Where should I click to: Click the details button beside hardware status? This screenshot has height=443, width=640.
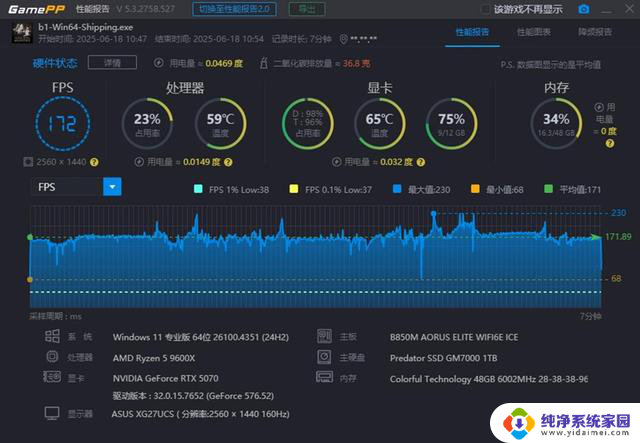tap(112, 62)
